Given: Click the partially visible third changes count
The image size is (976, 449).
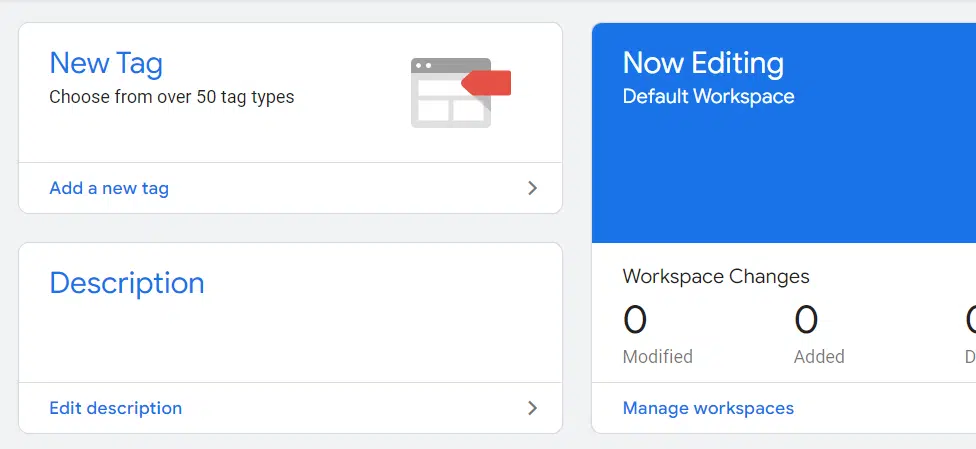Looking at the screenshot, I should click(970, 321).
